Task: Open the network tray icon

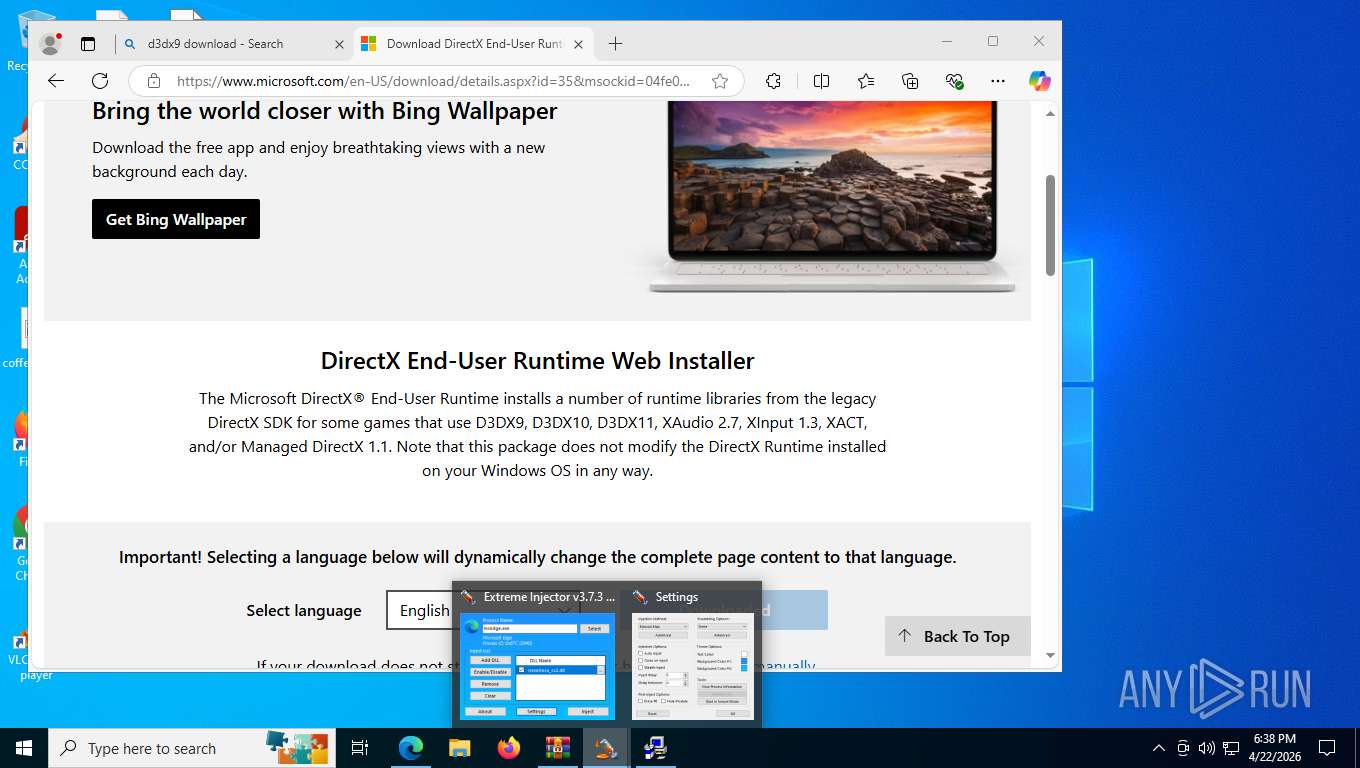Action: point(1231,748)
